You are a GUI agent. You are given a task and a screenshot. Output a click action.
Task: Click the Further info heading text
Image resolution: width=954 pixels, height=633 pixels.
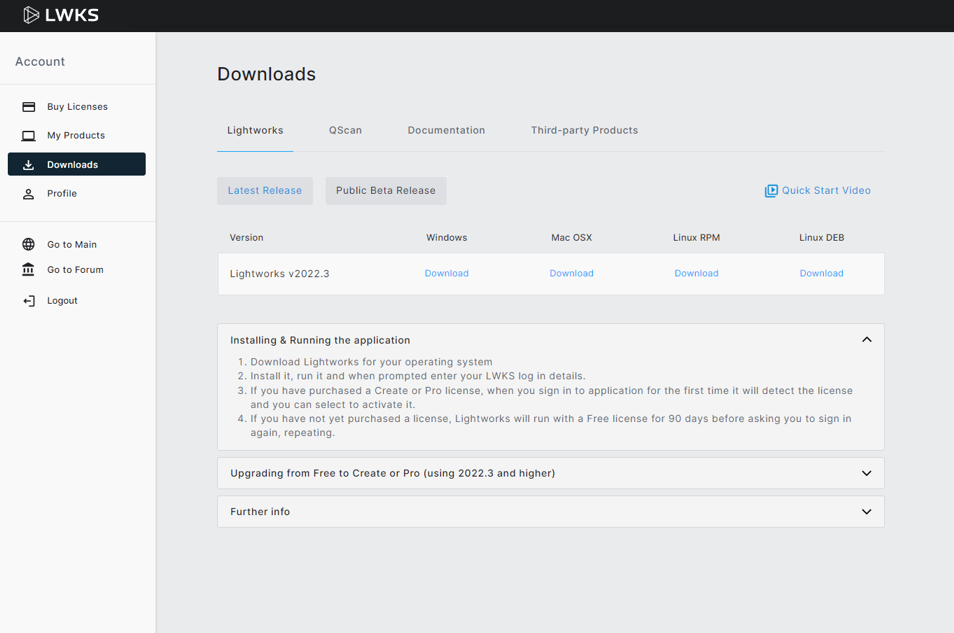tap(260, 512)
